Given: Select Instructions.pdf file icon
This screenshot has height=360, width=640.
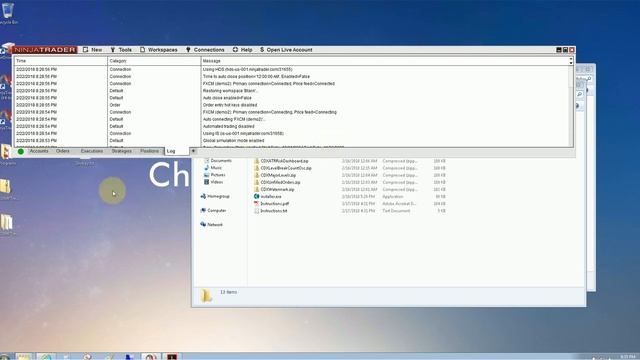Looking at the screenshot, I should 257,204.
